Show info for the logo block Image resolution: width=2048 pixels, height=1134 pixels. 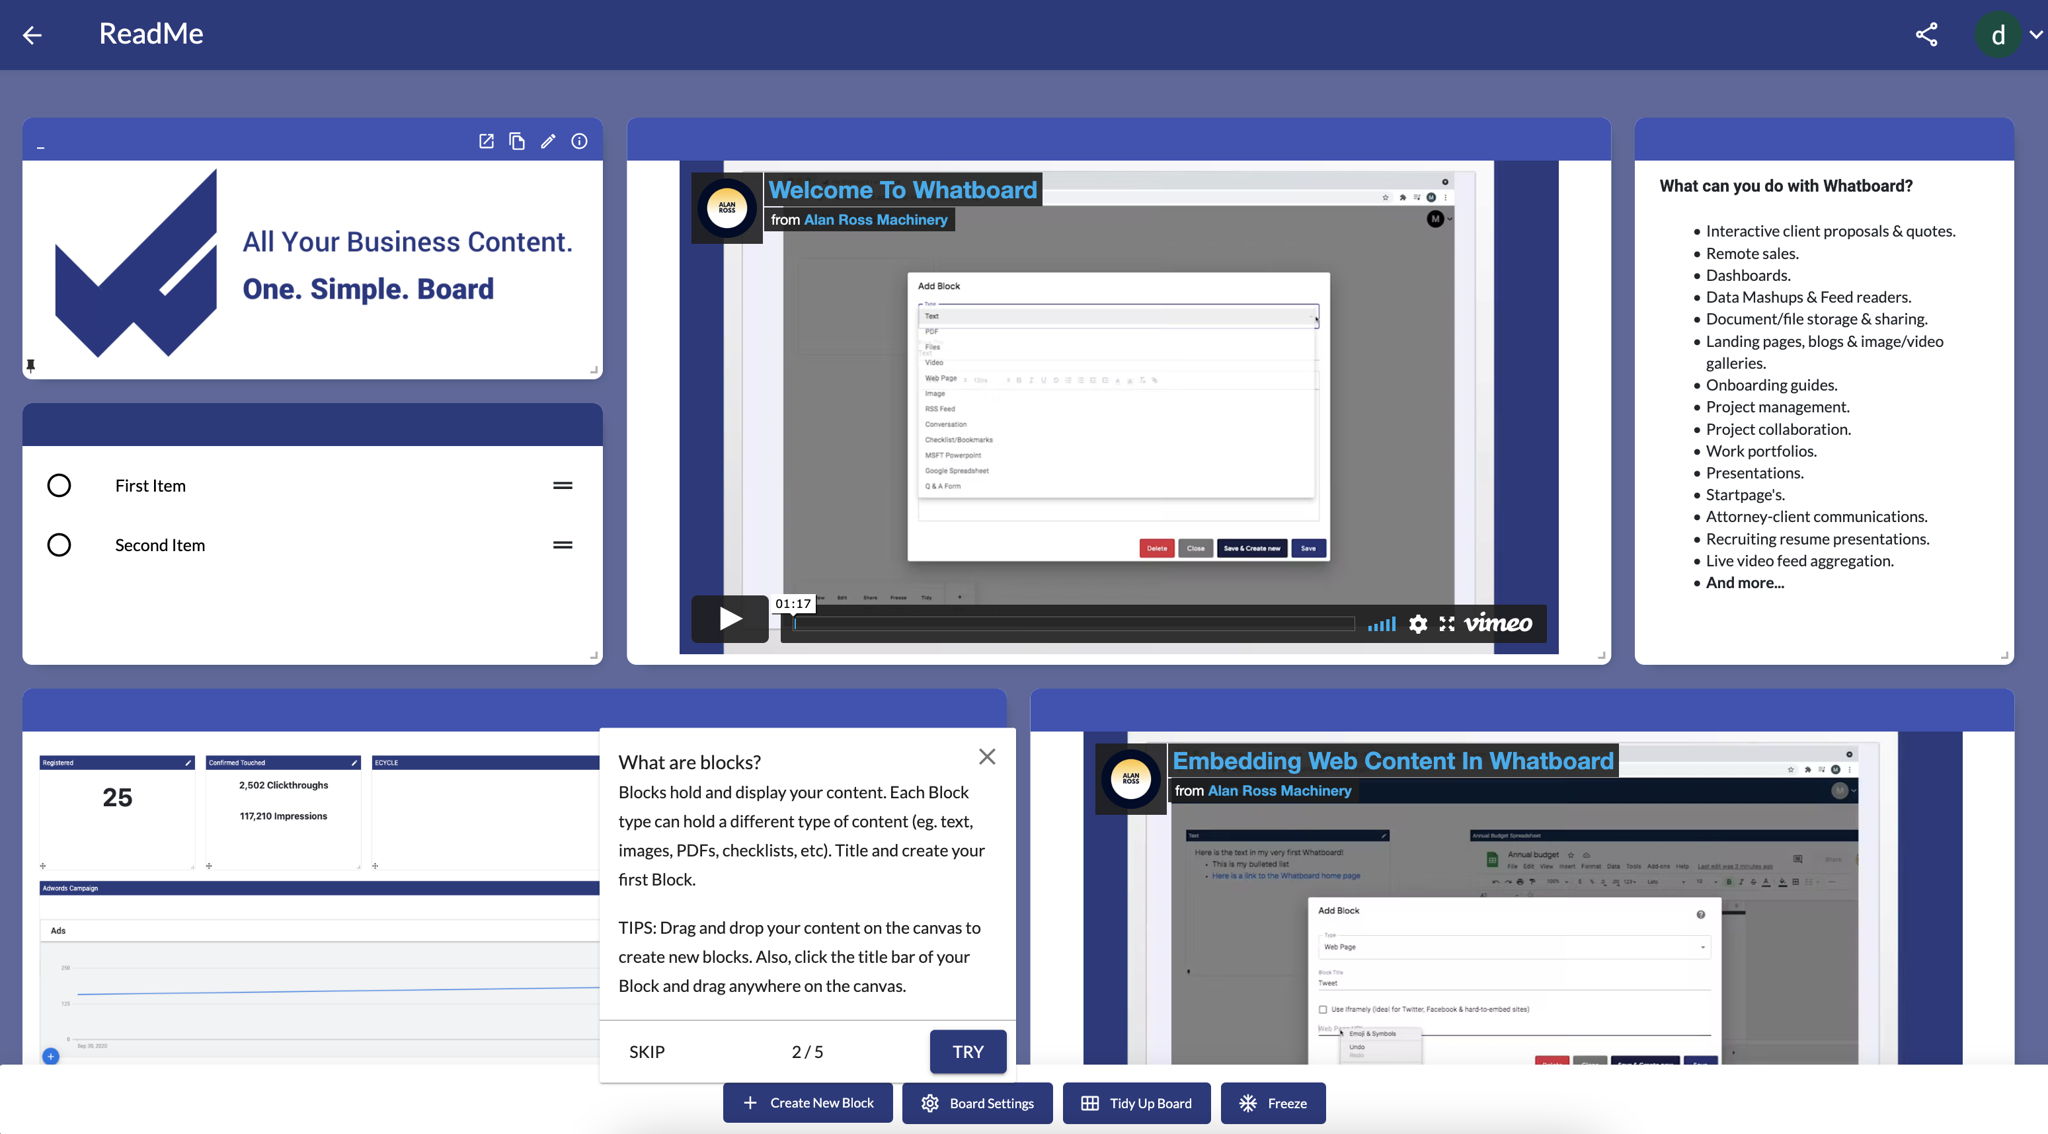[579, 141]
